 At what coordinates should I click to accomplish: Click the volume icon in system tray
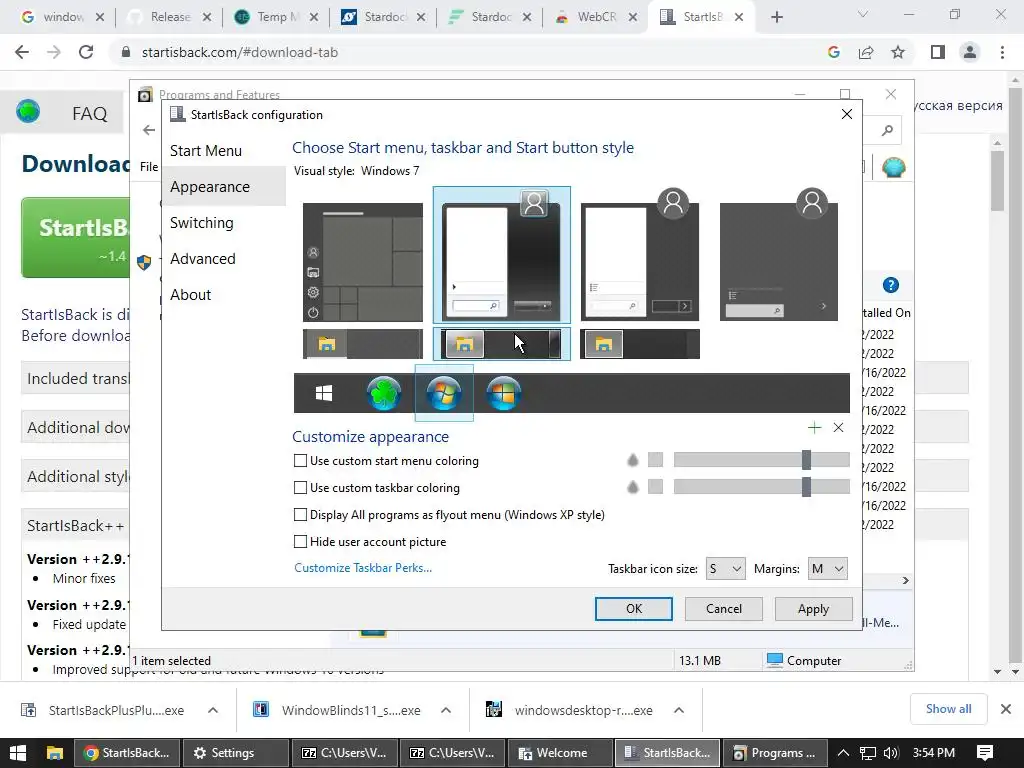coord(891,753)
